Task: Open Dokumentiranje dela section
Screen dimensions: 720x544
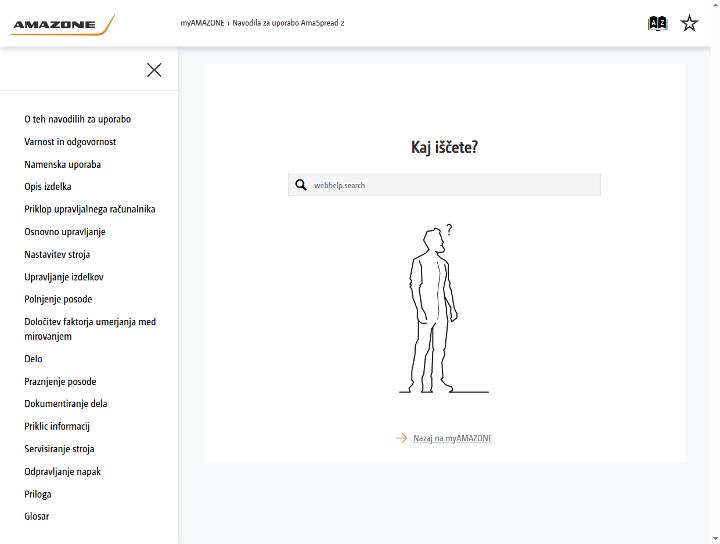Action: 66,404
